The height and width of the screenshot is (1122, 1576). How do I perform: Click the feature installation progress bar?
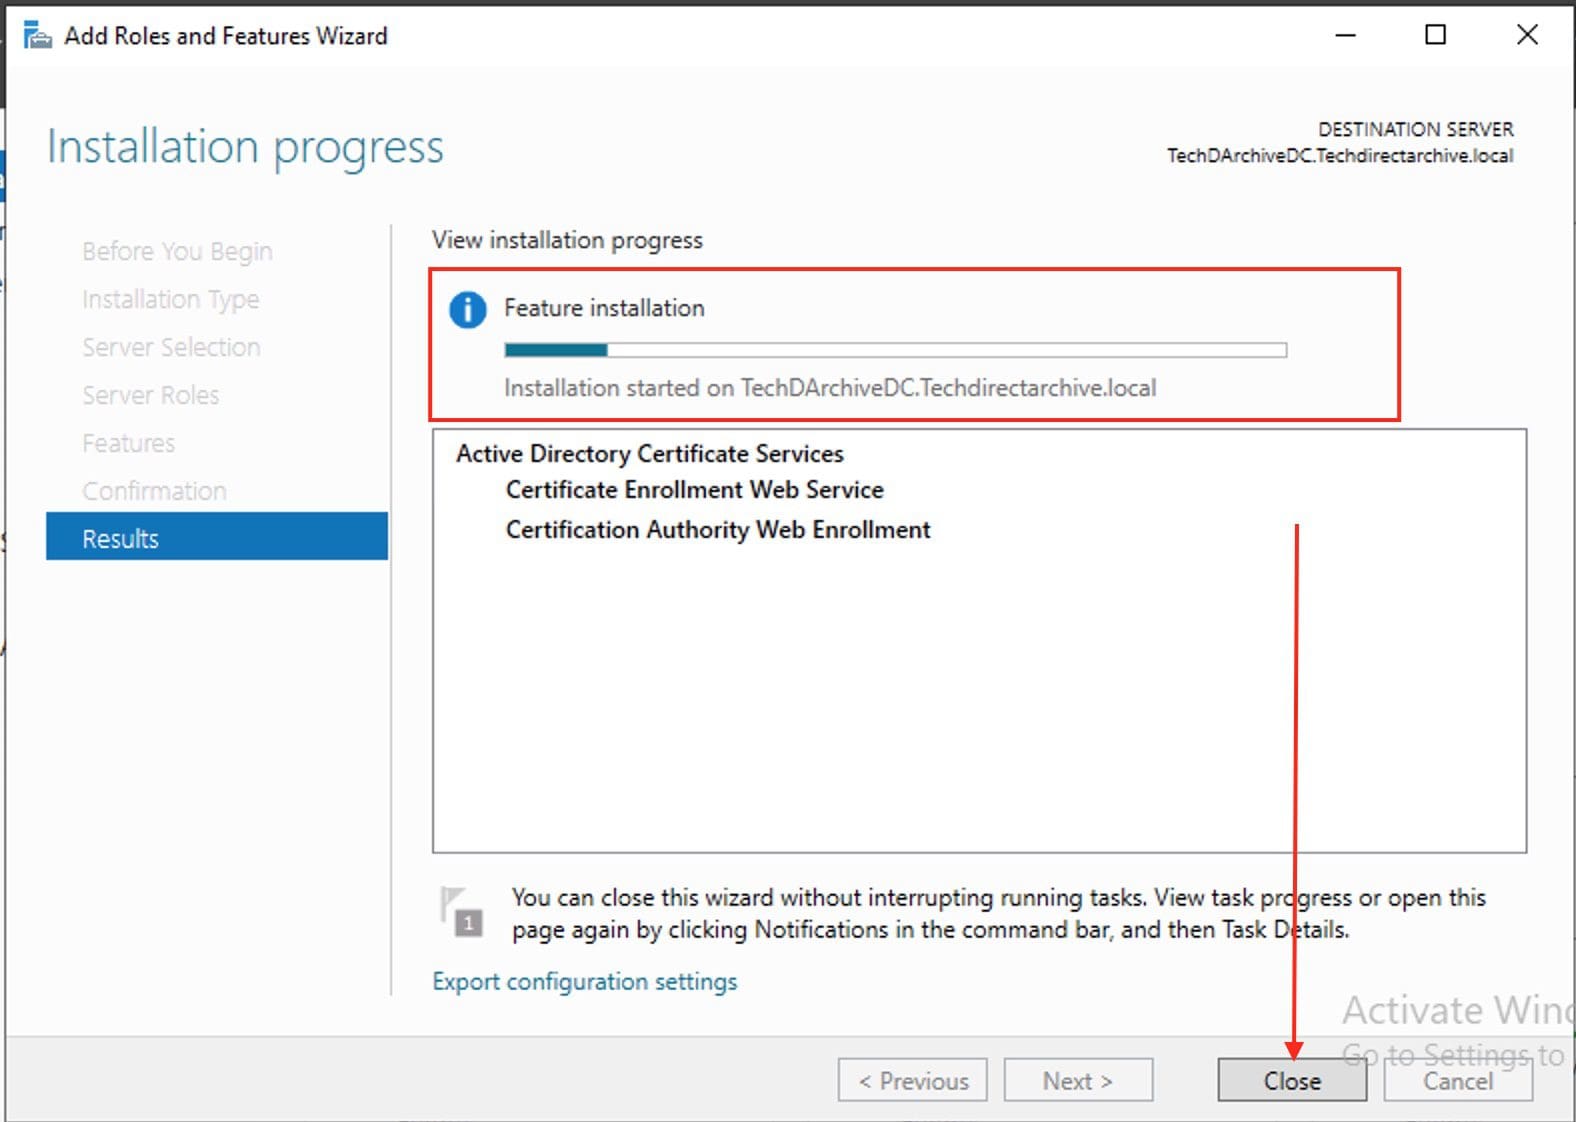[895, 350]
